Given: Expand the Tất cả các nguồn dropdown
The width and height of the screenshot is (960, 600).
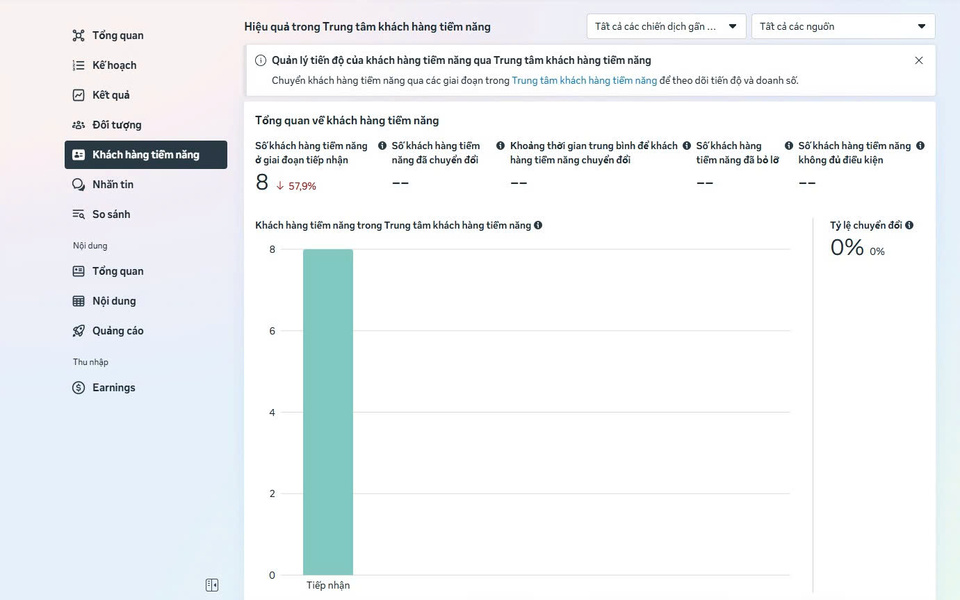Looking at the screenshot, I should (x=842, y=27).
